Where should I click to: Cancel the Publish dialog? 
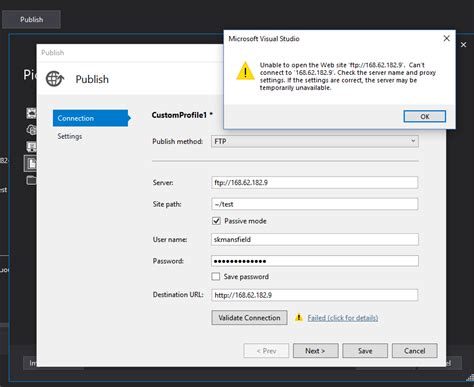pyautogui.click(x=415, y=351)
